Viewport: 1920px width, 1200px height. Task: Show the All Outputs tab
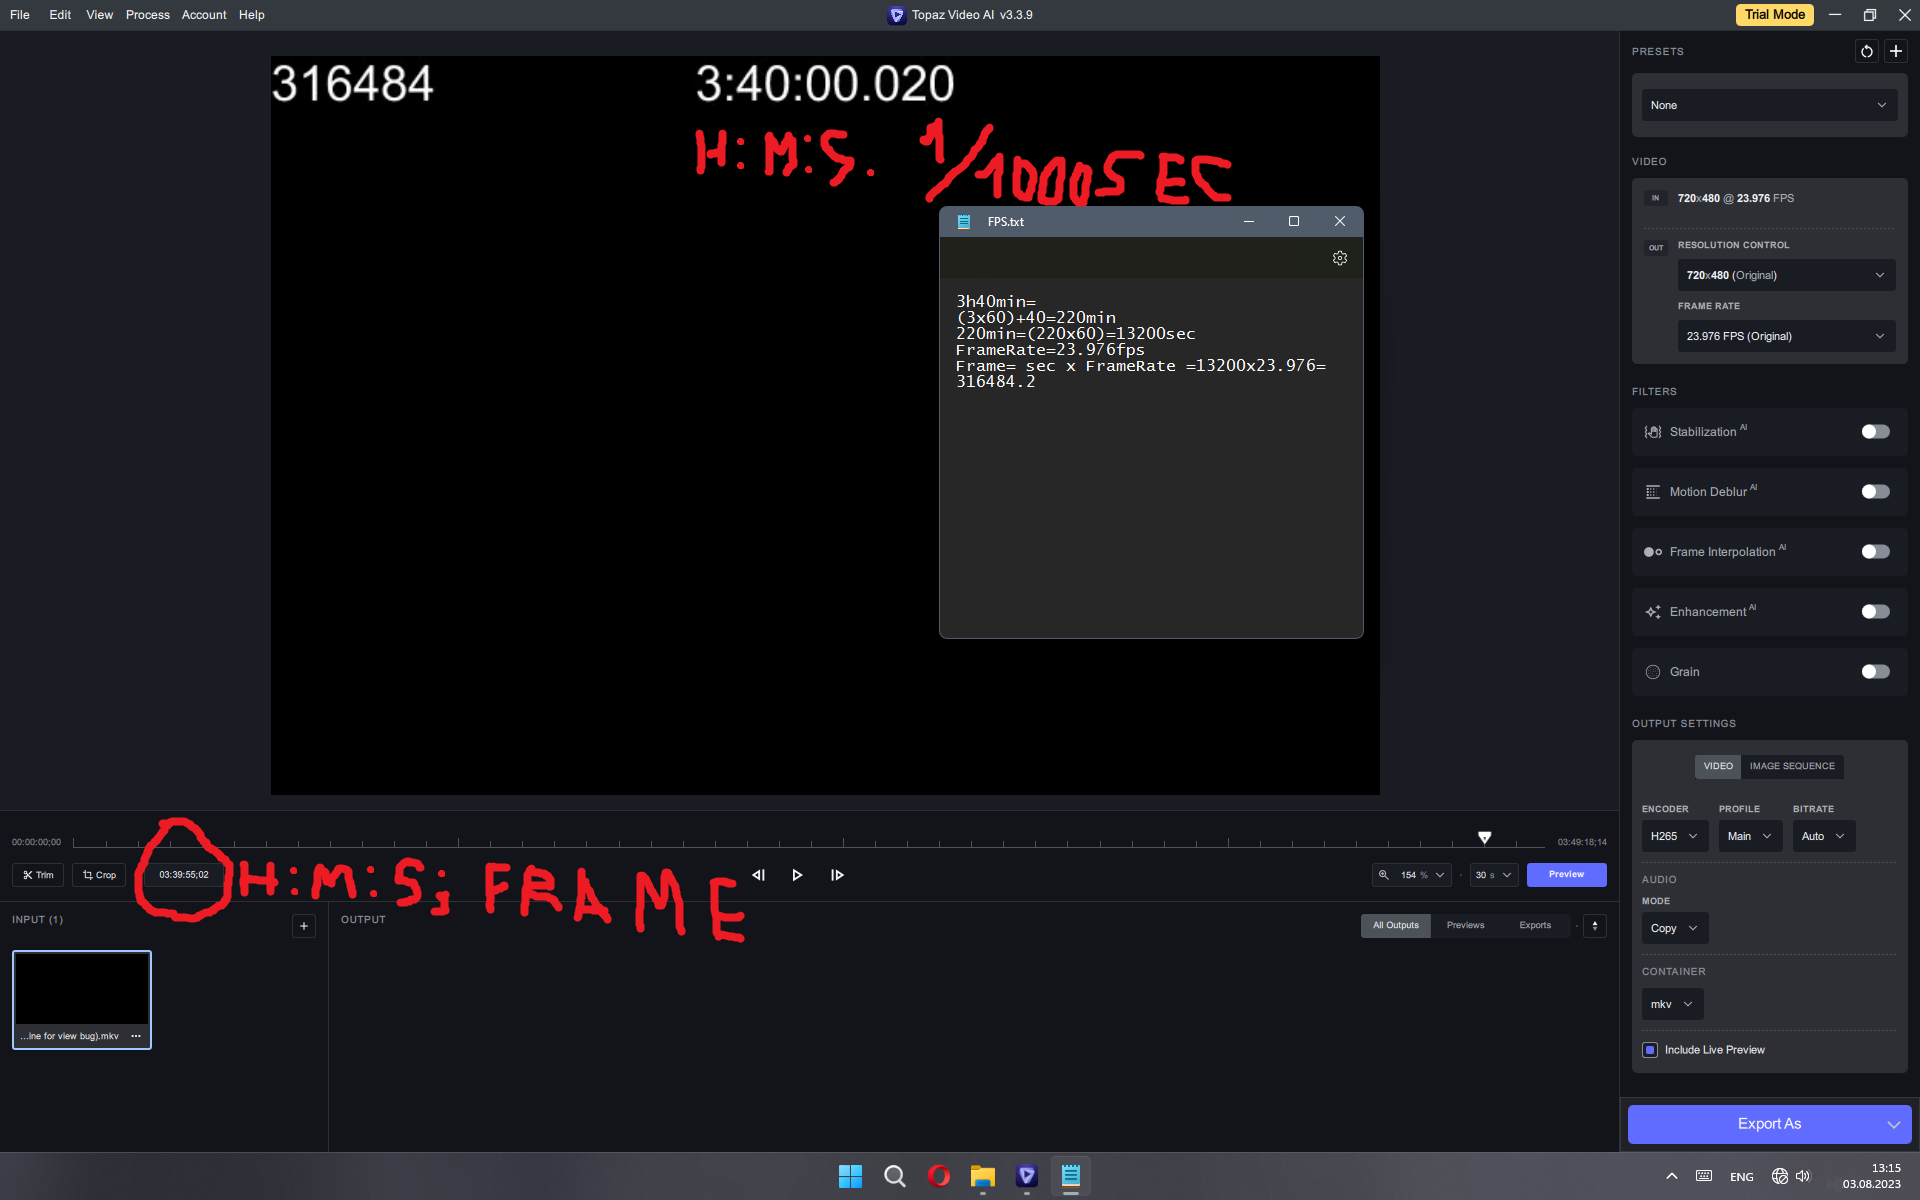1396,926
